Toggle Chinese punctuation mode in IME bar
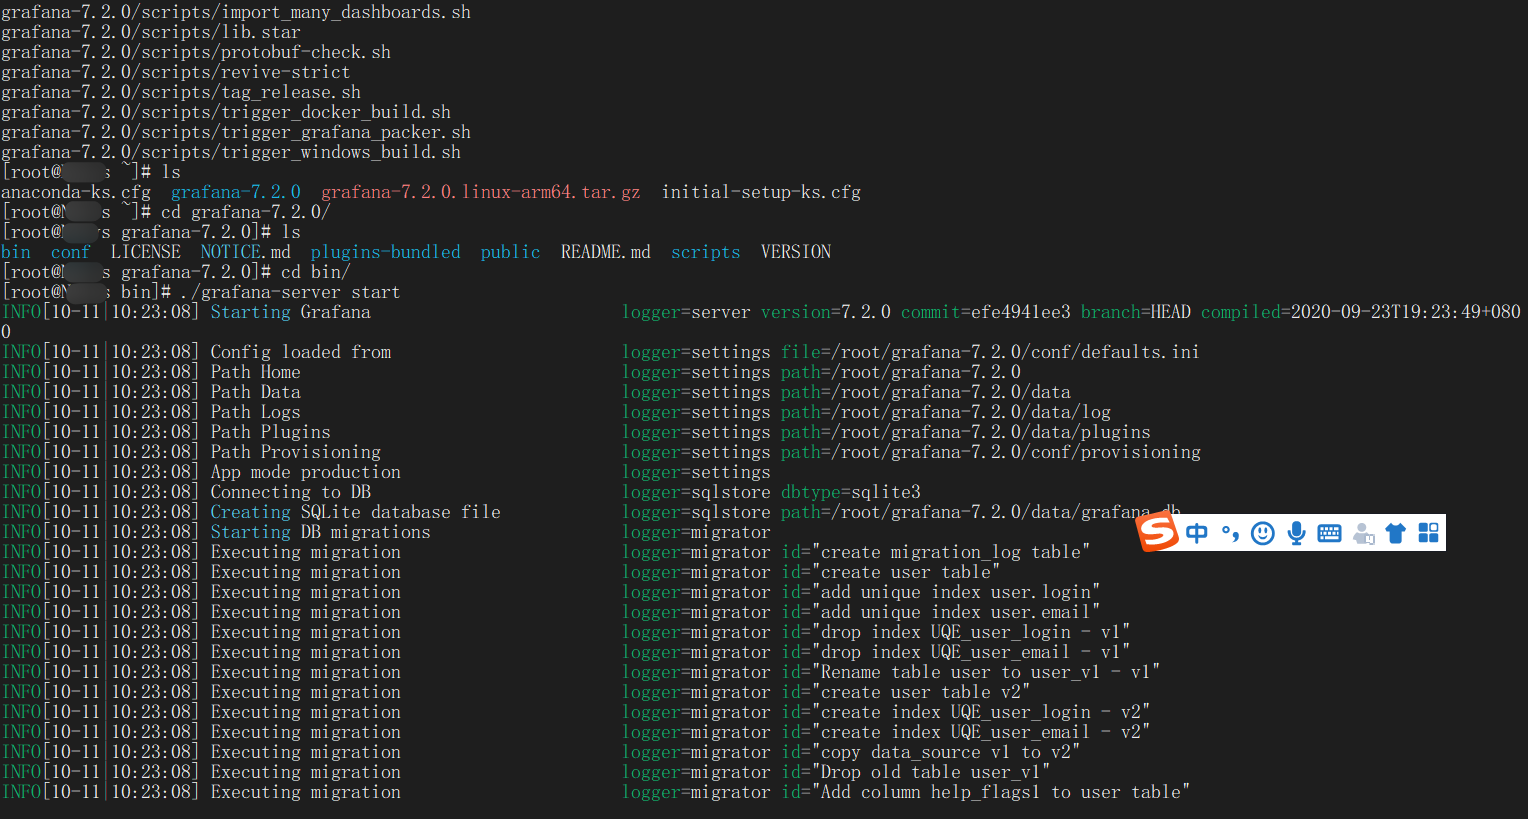The height and width of the screenshot is (819, 1528). (x=1230, y=534)
